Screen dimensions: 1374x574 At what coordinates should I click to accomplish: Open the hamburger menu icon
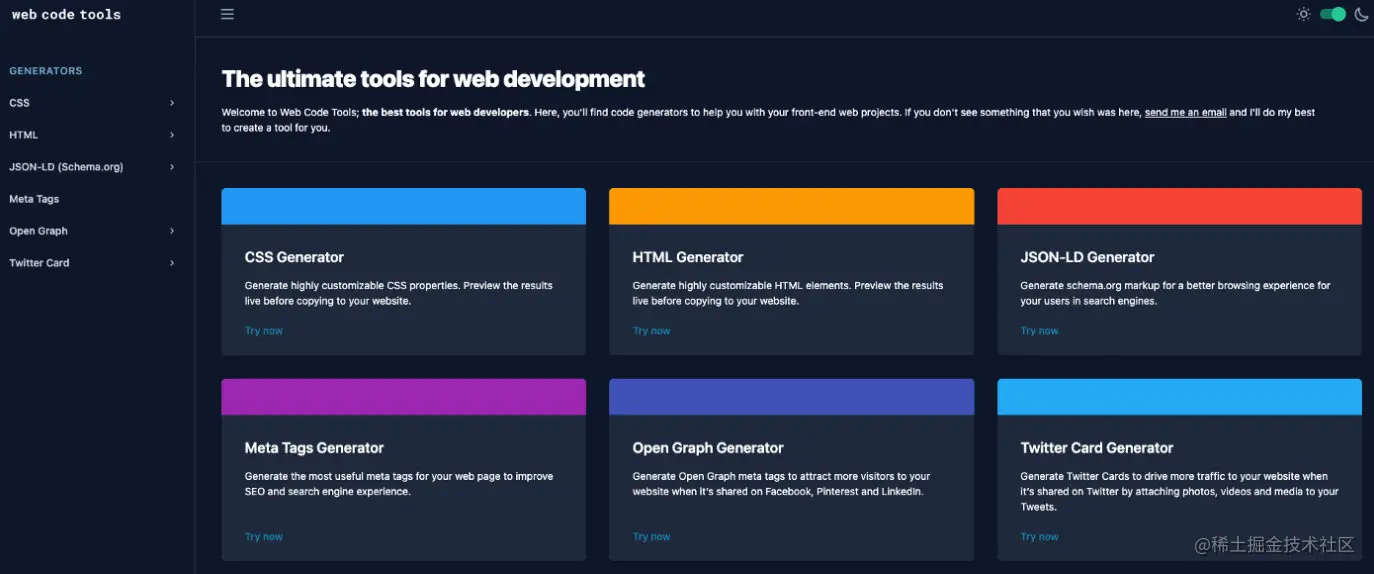pos(227,14)
